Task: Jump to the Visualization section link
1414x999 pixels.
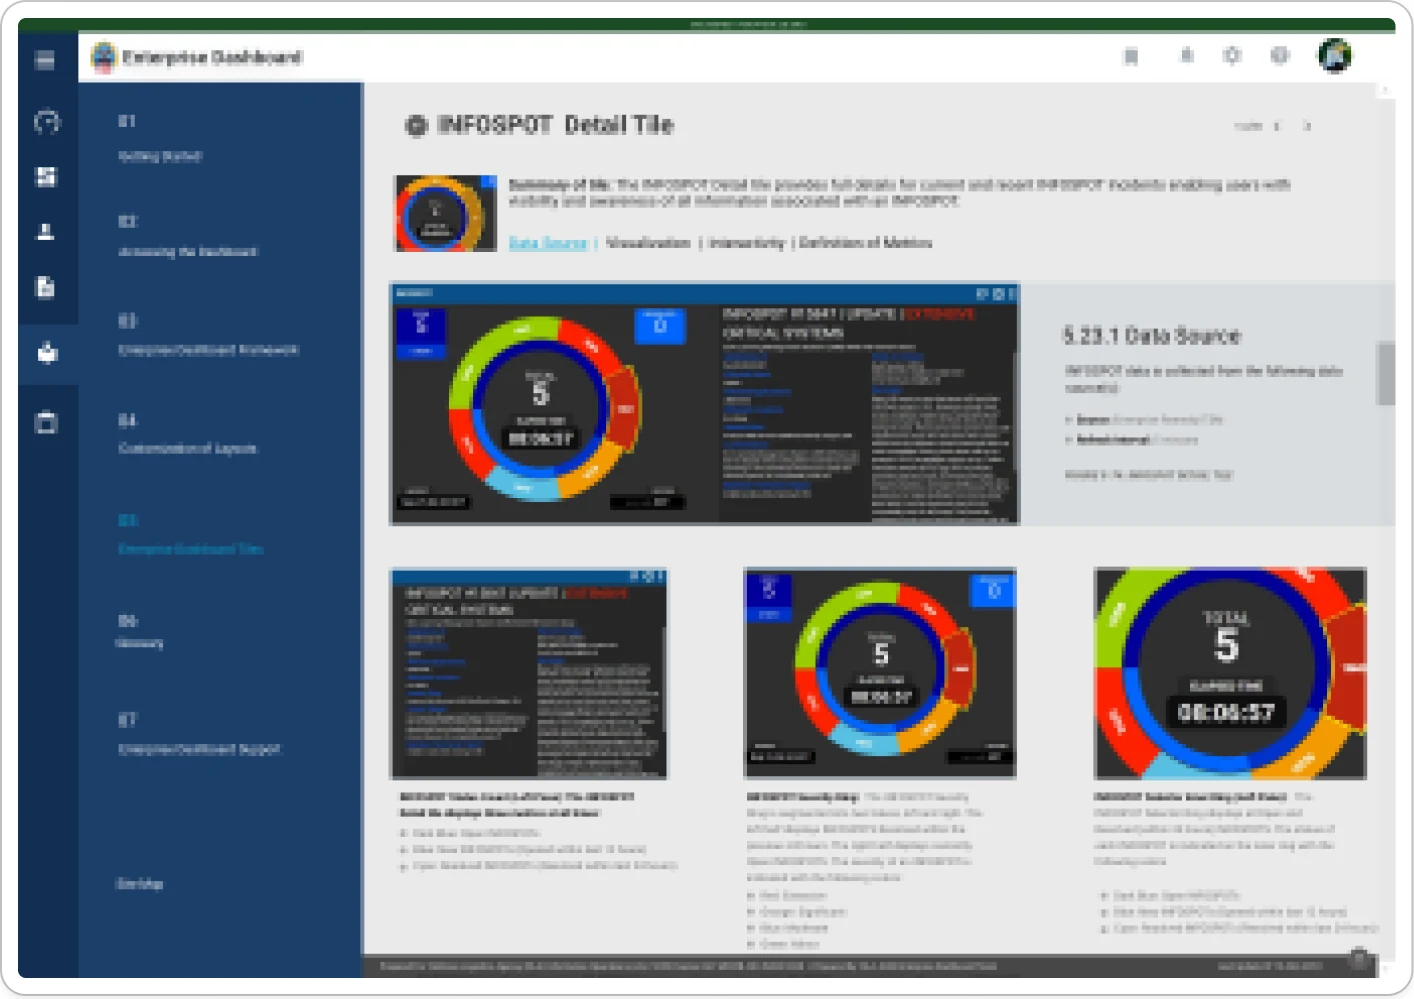Action: 648,243
